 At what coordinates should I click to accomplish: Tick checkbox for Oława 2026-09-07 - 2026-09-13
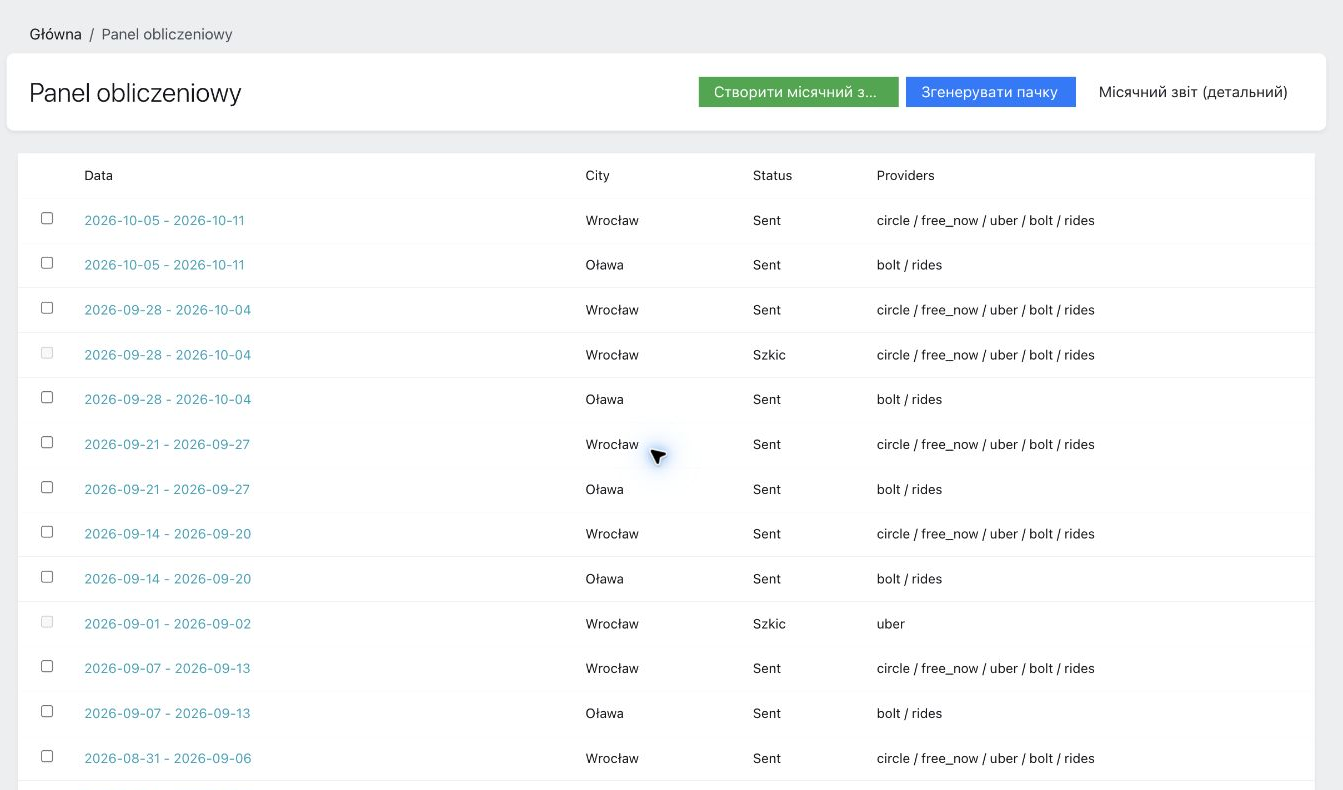(x=47, y=711)
